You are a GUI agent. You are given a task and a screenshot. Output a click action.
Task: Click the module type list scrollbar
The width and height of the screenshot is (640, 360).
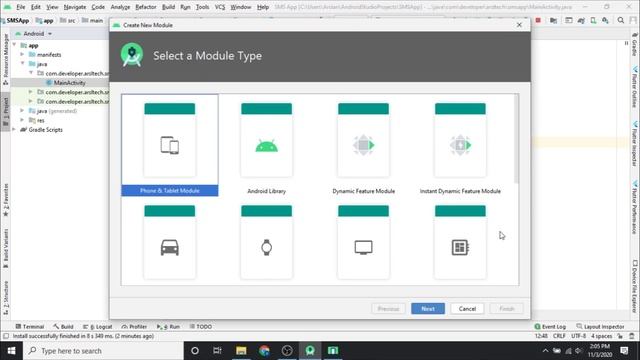tap(516, 139)
